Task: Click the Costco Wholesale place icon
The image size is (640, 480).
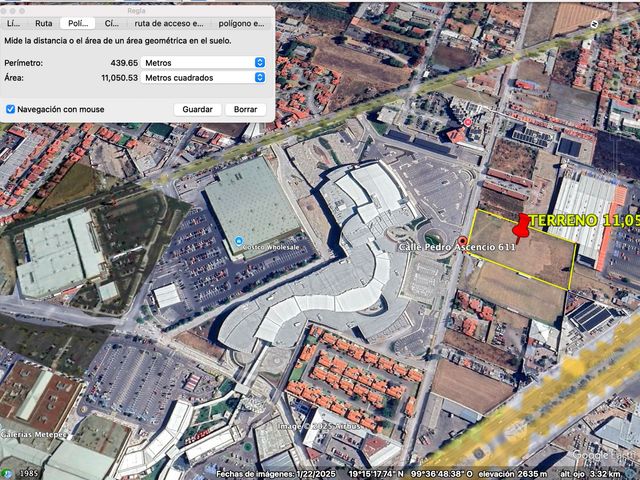Action: (239, 241)
